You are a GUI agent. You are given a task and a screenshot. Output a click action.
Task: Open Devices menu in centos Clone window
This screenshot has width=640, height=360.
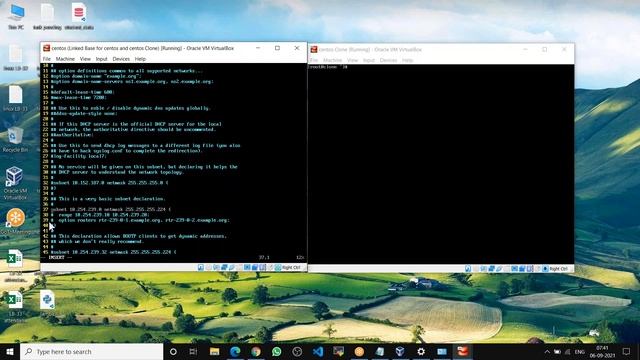point(388,60)
